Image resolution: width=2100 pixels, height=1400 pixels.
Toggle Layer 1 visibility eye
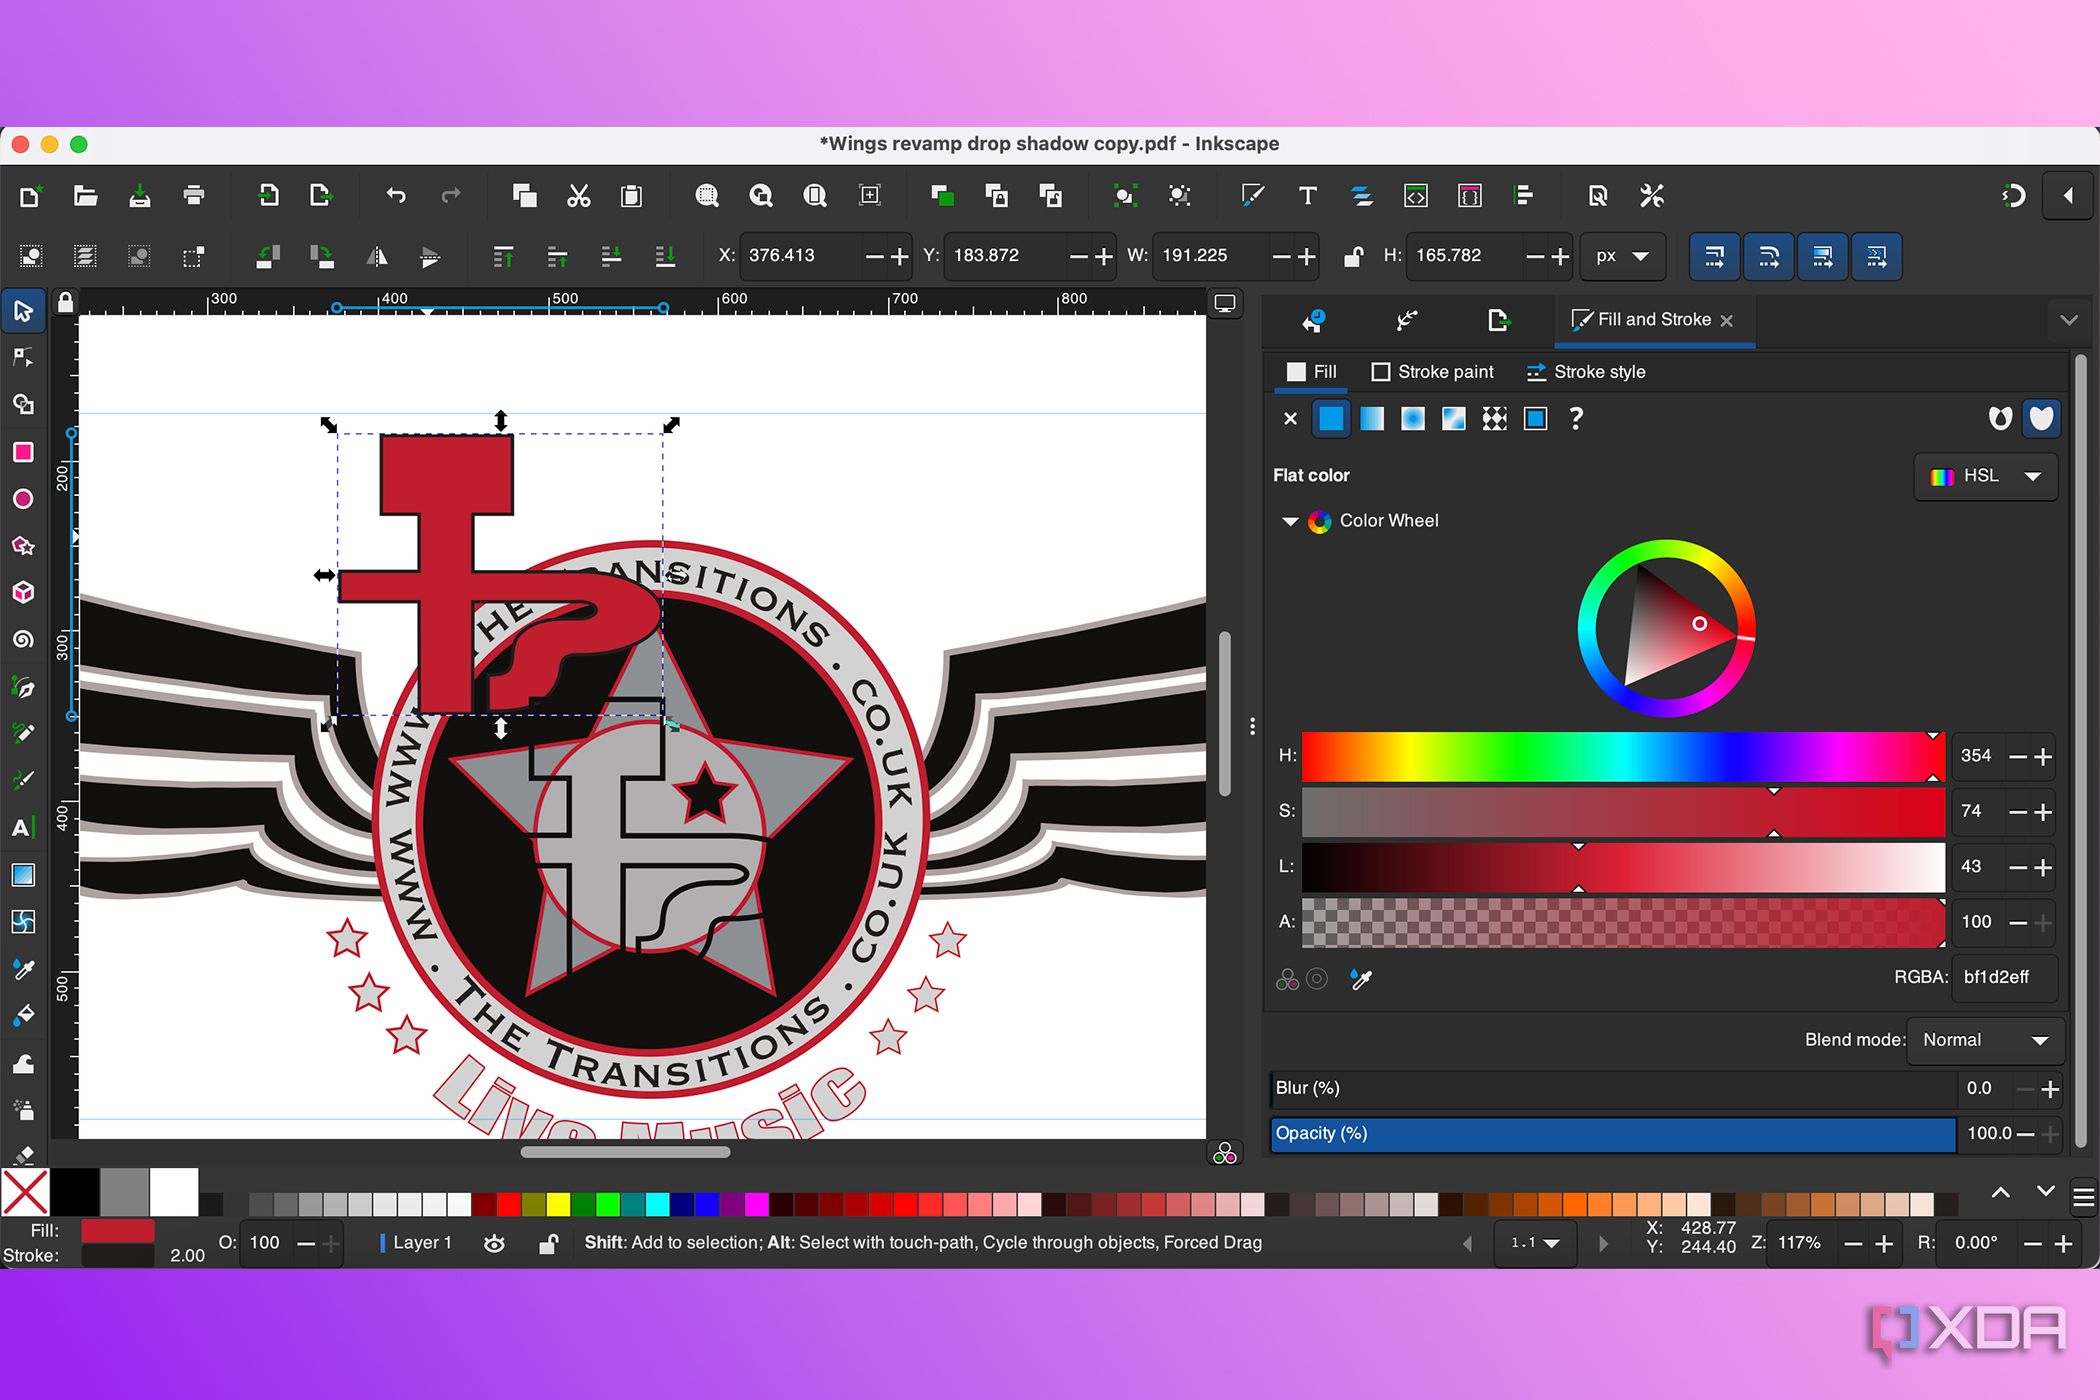(x=494, y=1243)
